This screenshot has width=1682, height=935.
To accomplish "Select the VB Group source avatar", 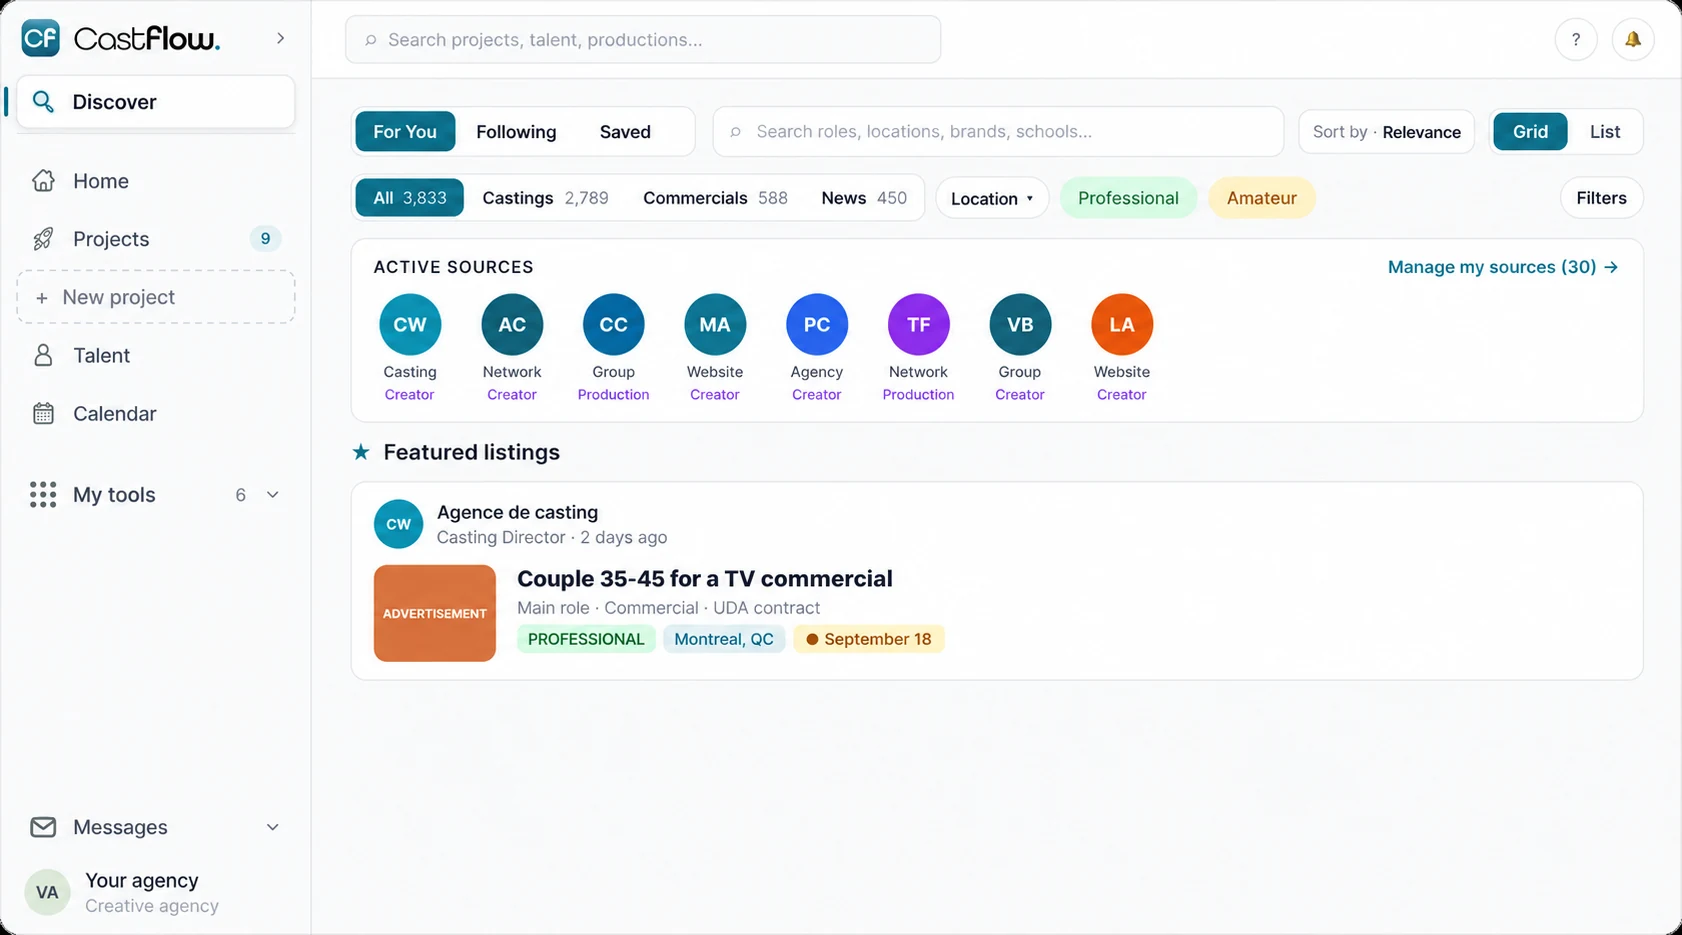I will tap(1020, 325).
